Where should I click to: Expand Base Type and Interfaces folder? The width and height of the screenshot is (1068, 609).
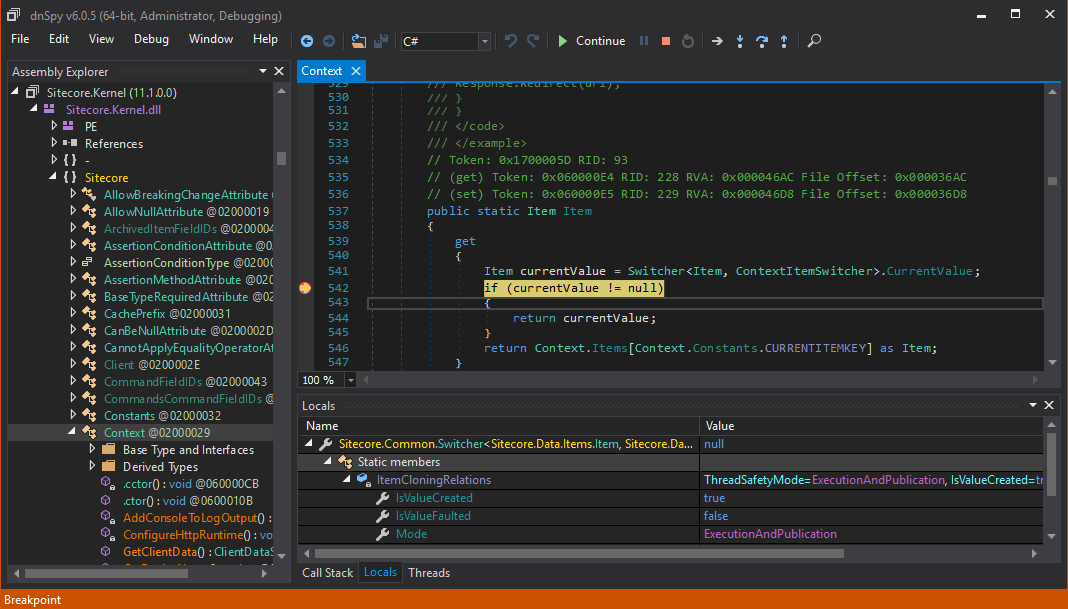click(x=92, y=449)
